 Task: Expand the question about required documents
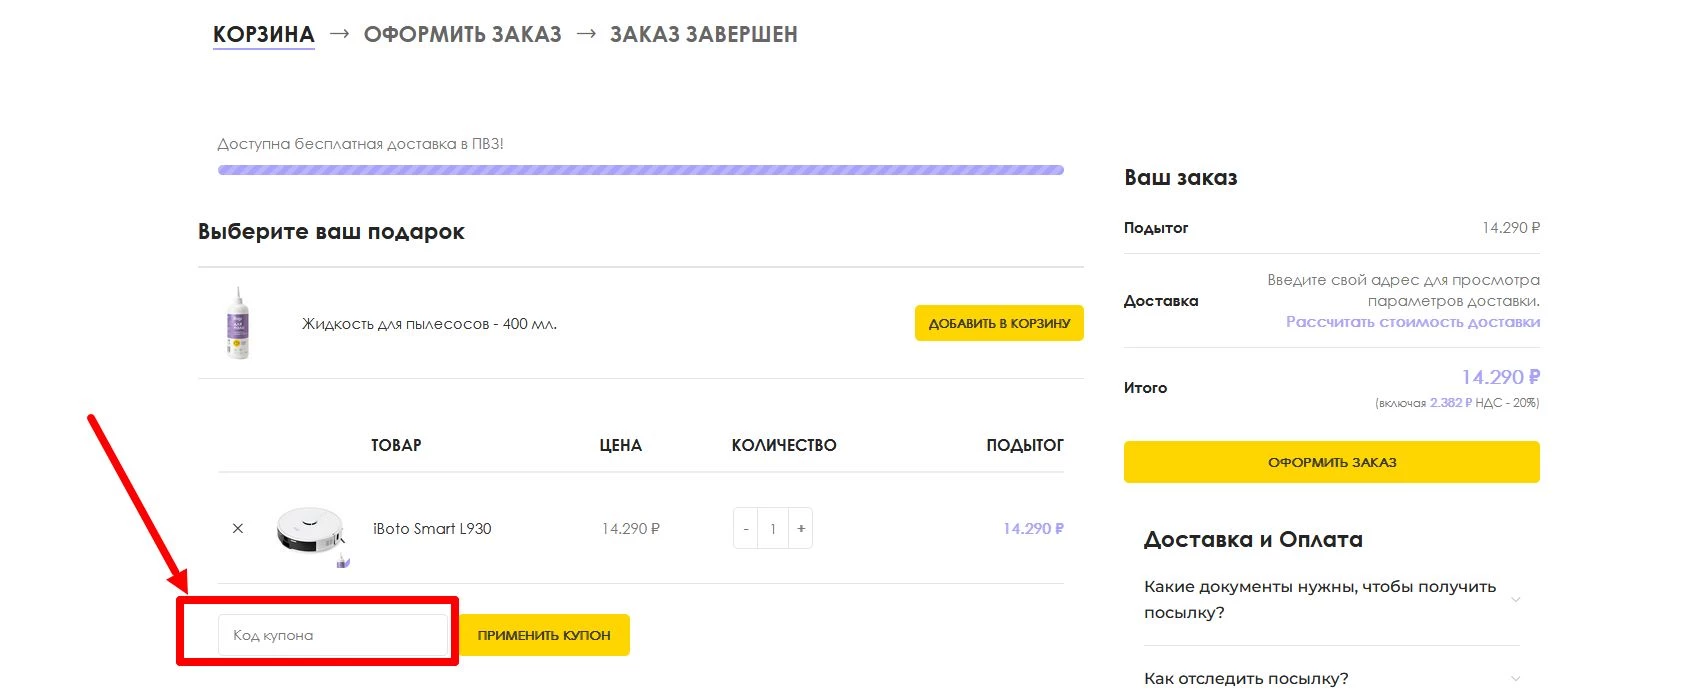[1320, 599]
